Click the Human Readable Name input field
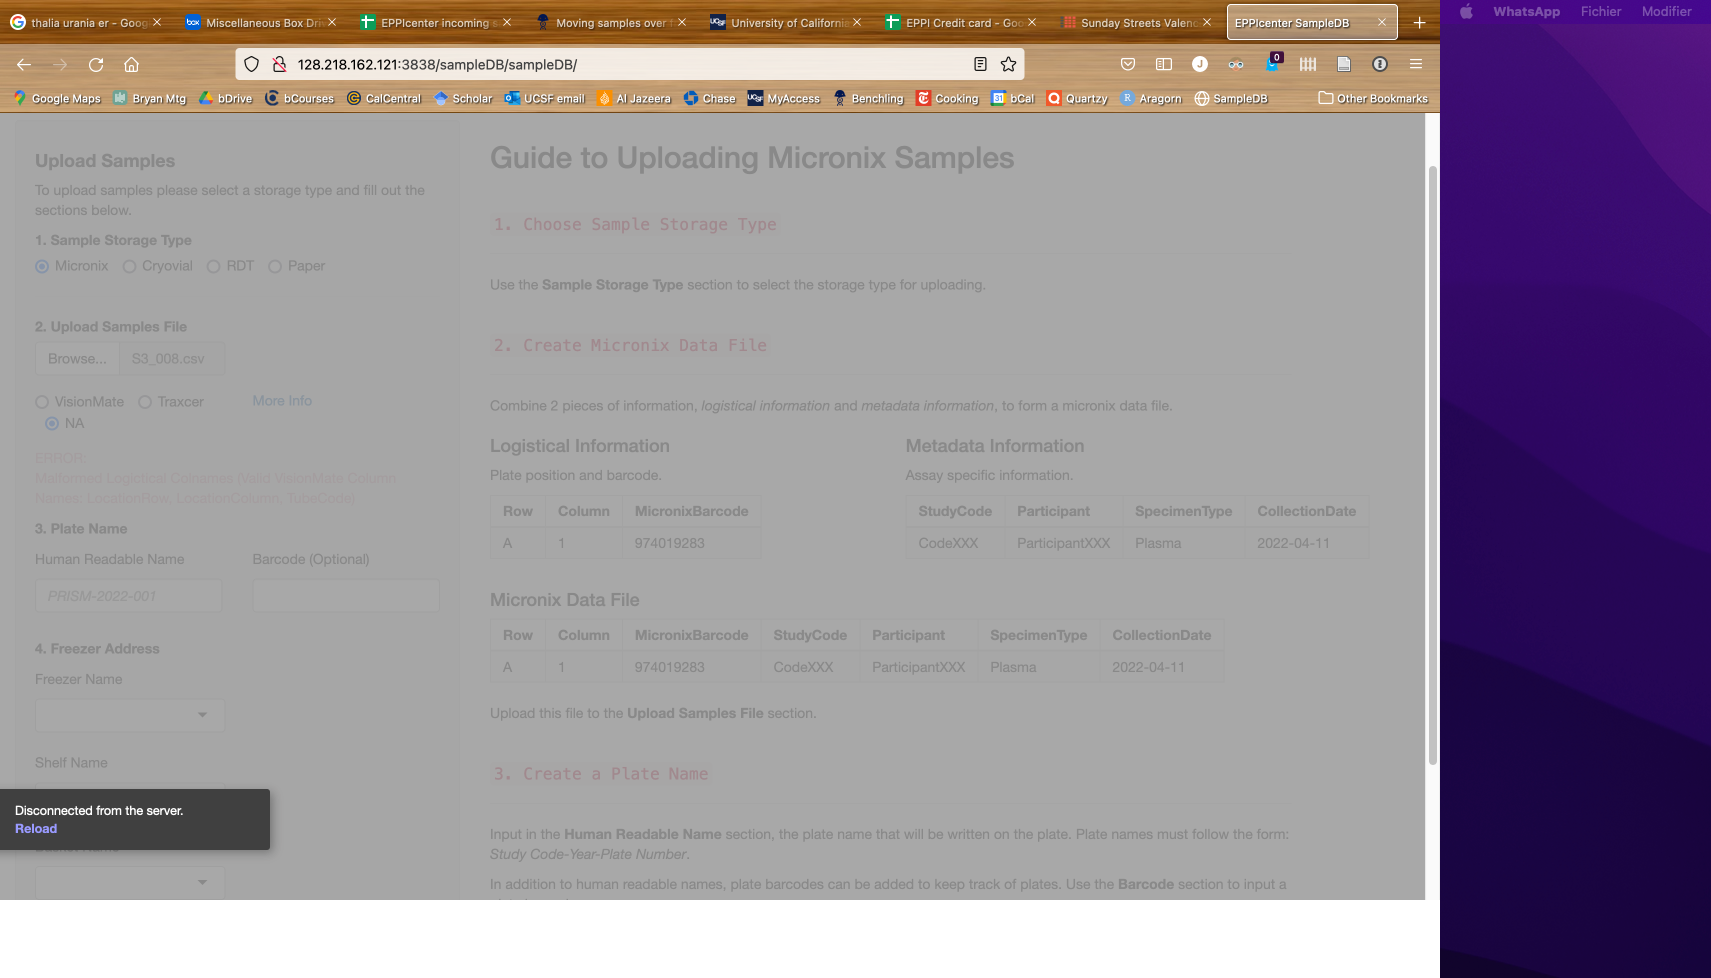The width and height of the screenshot is (1711, 978). click(128, 595)
